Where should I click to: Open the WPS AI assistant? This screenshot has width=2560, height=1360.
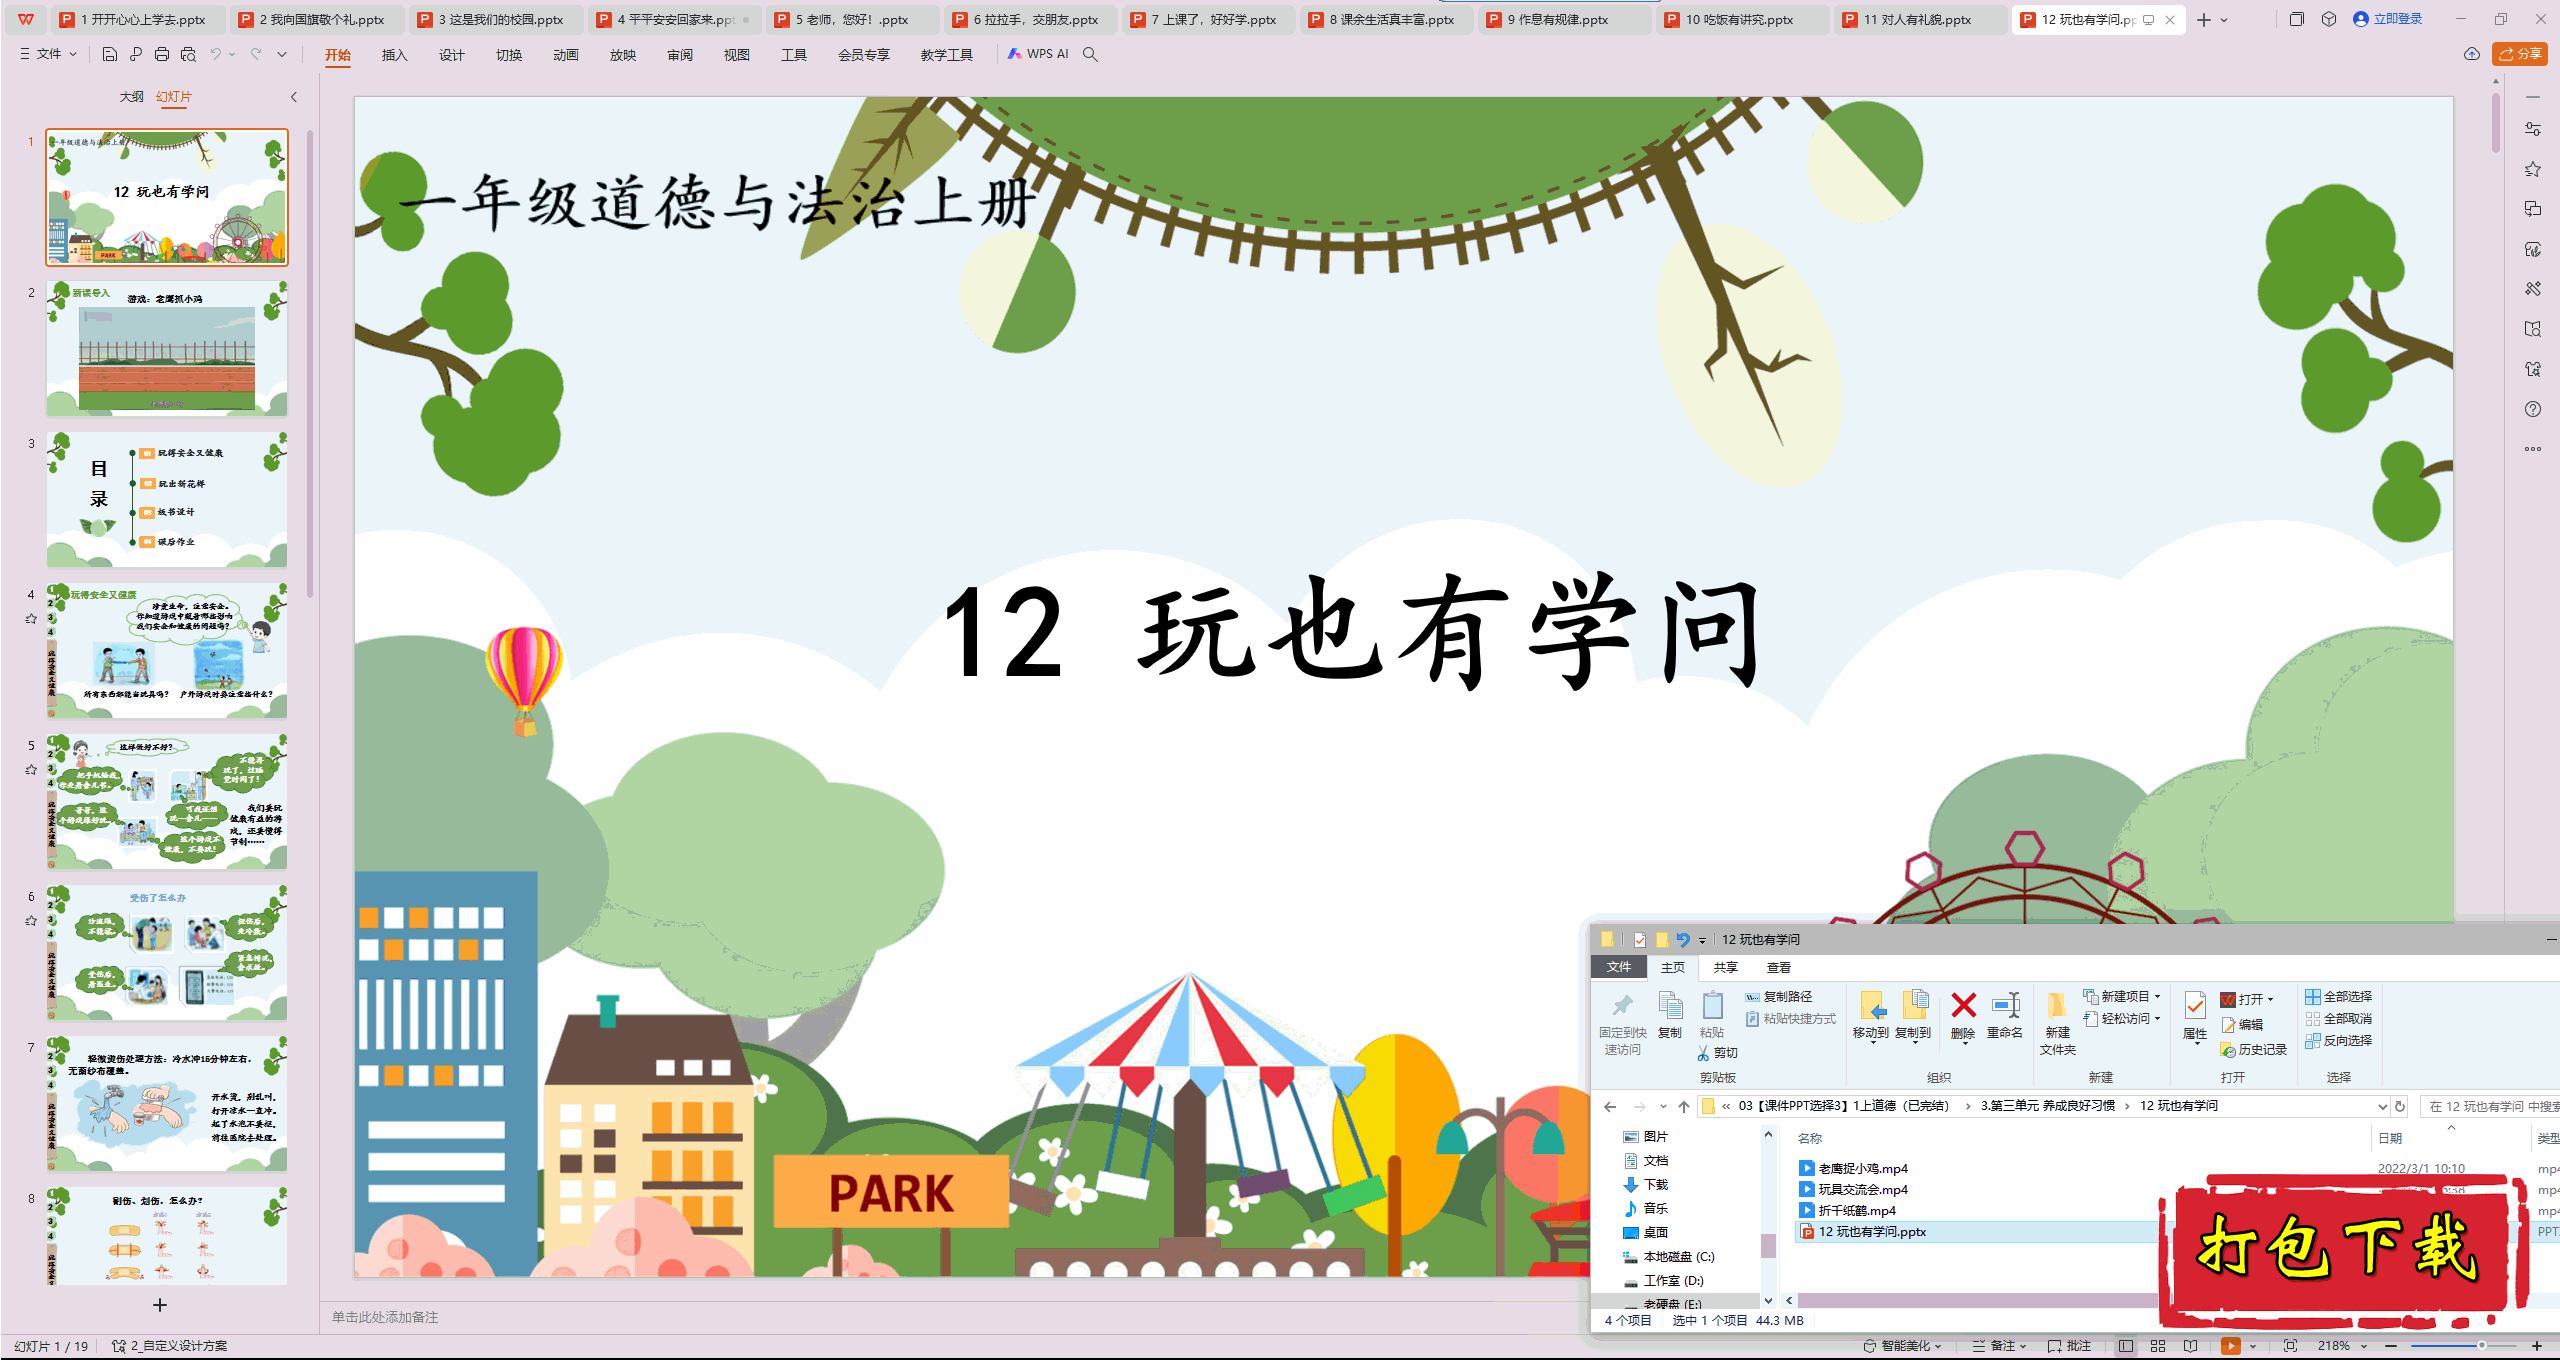pos(1038,54)
